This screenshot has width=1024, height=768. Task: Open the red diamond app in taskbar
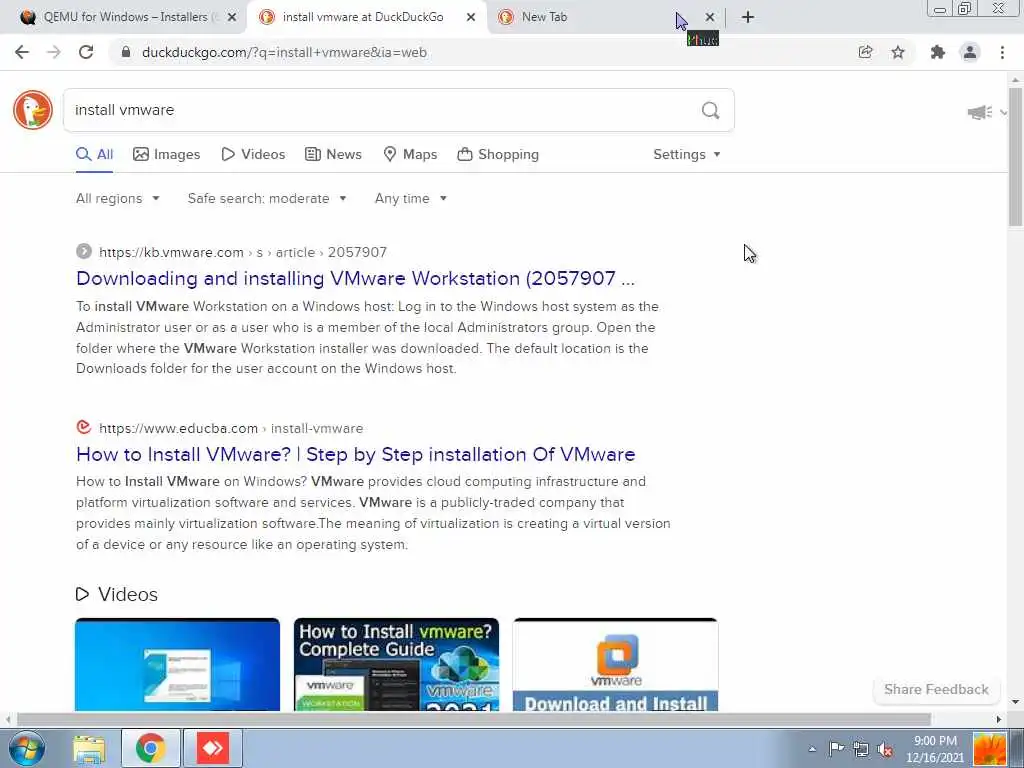213,748
